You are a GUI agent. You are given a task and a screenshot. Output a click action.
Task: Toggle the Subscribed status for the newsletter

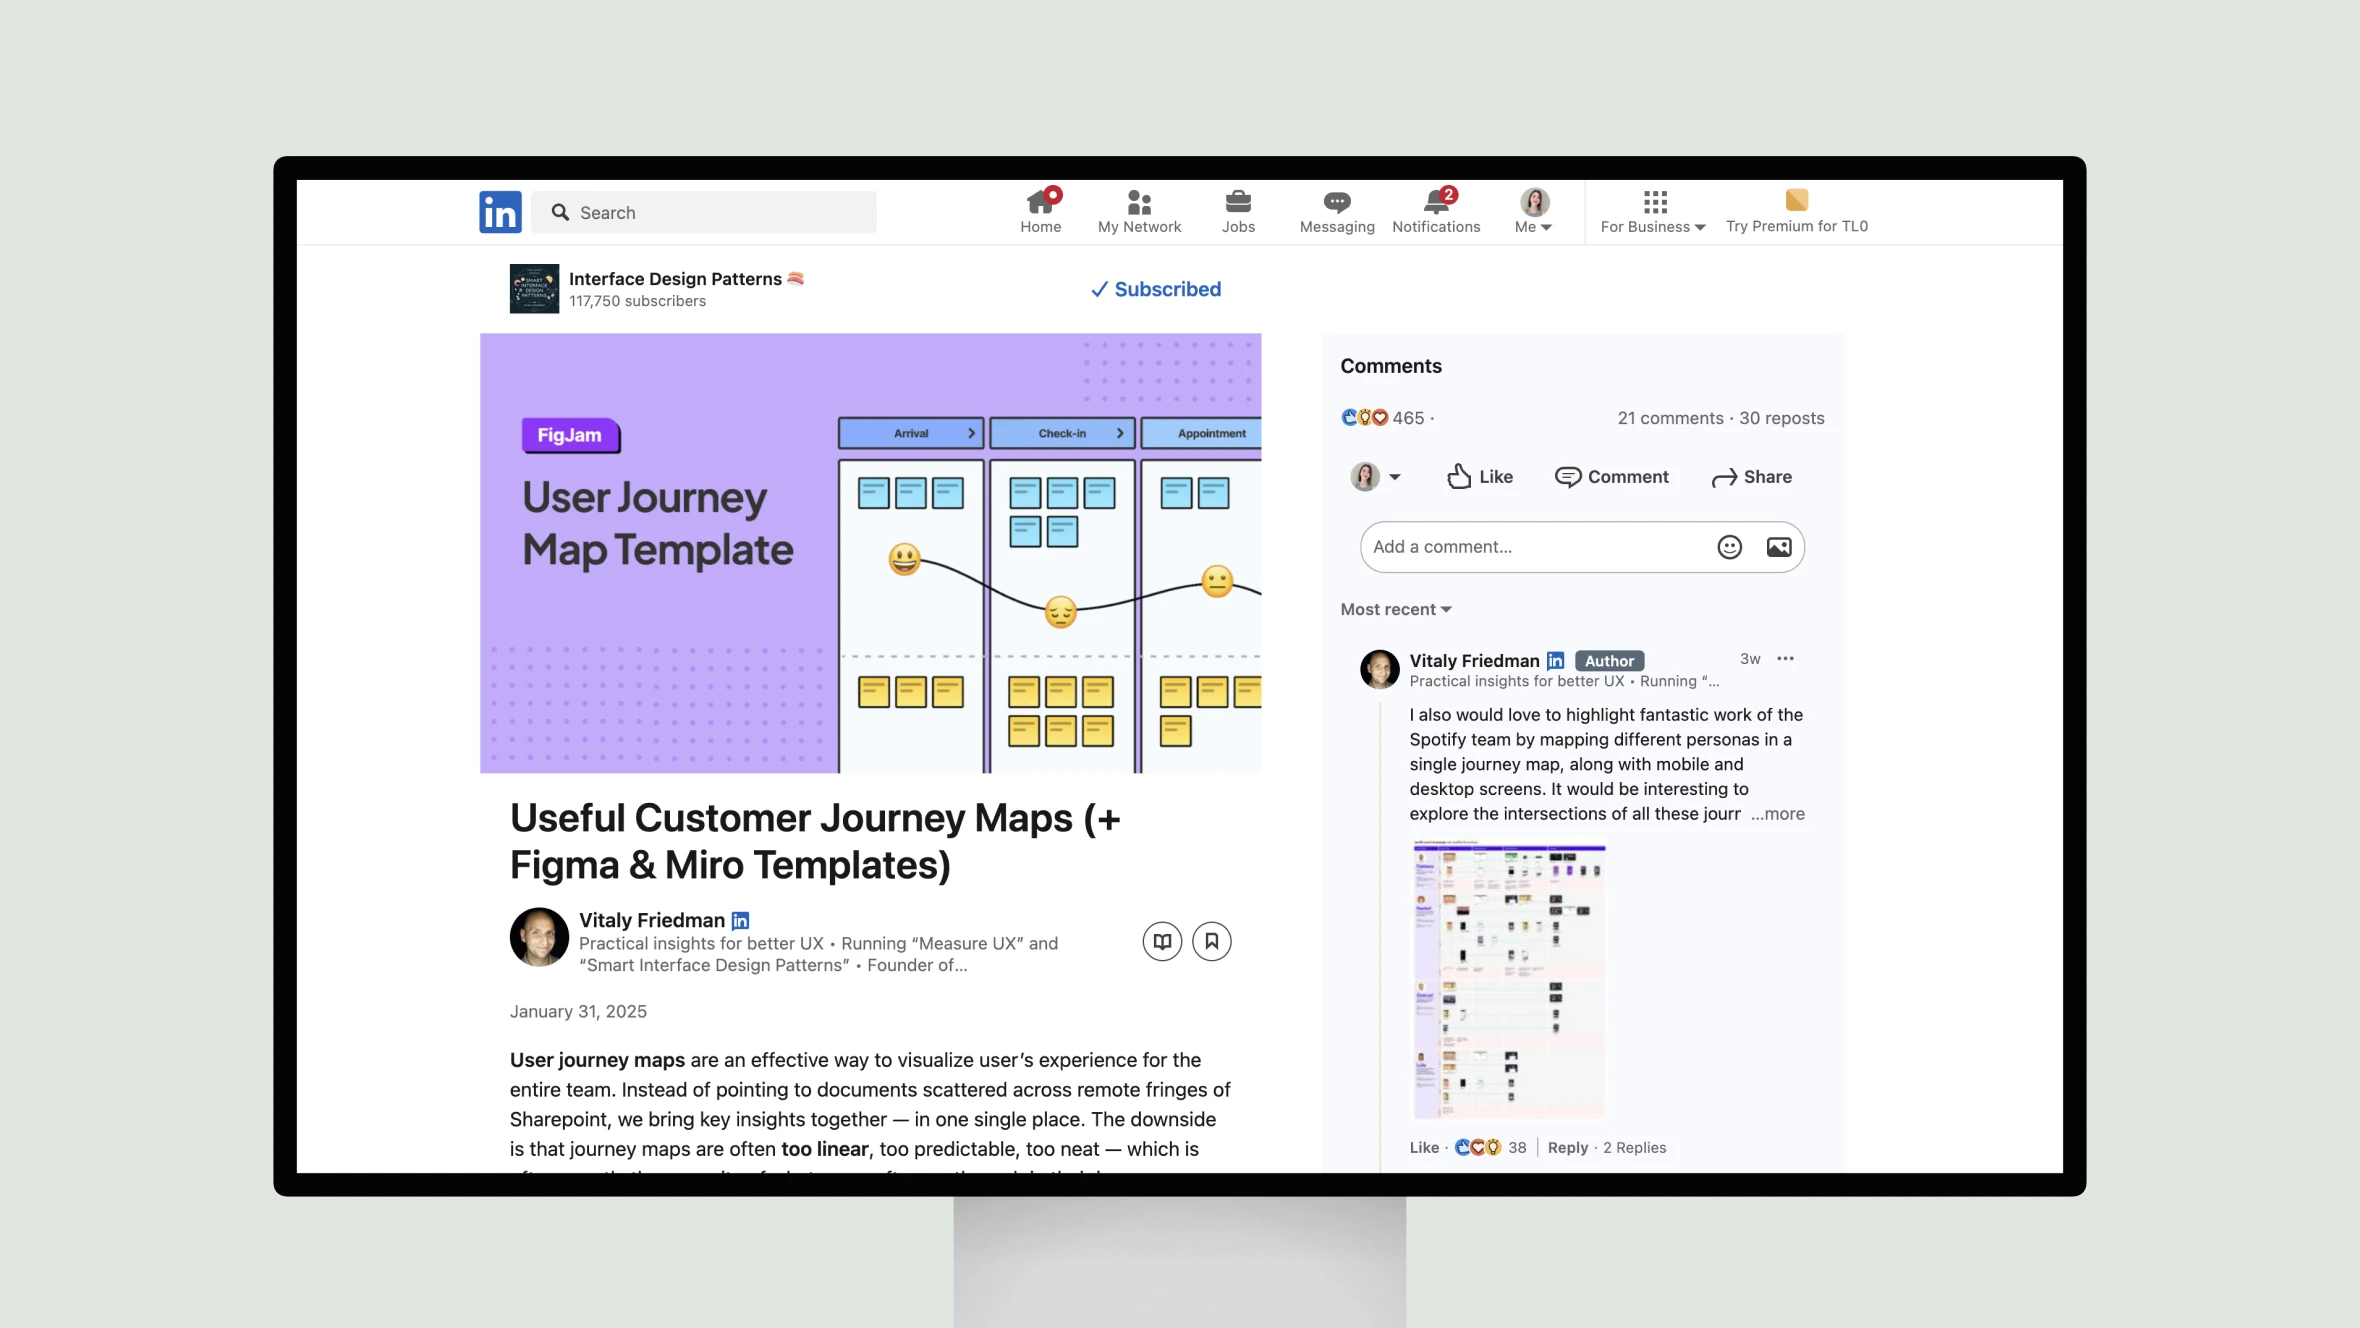tap(1156, 289)
